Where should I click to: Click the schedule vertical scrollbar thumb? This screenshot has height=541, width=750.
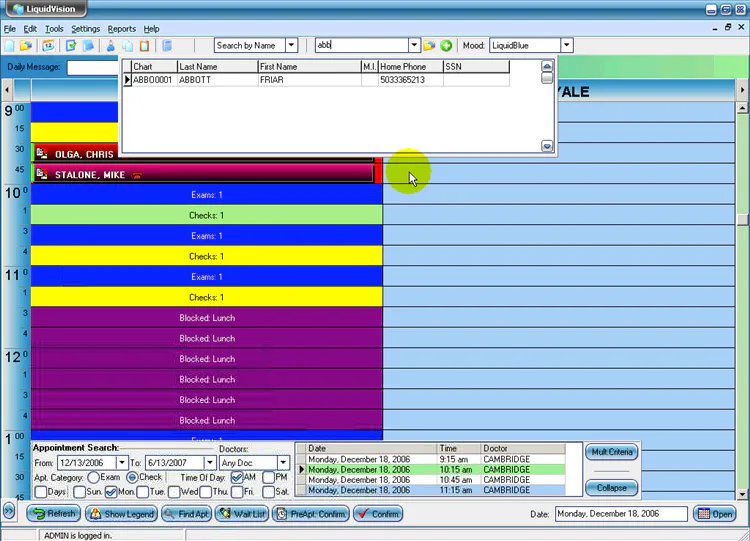click(x=742, y=220)
